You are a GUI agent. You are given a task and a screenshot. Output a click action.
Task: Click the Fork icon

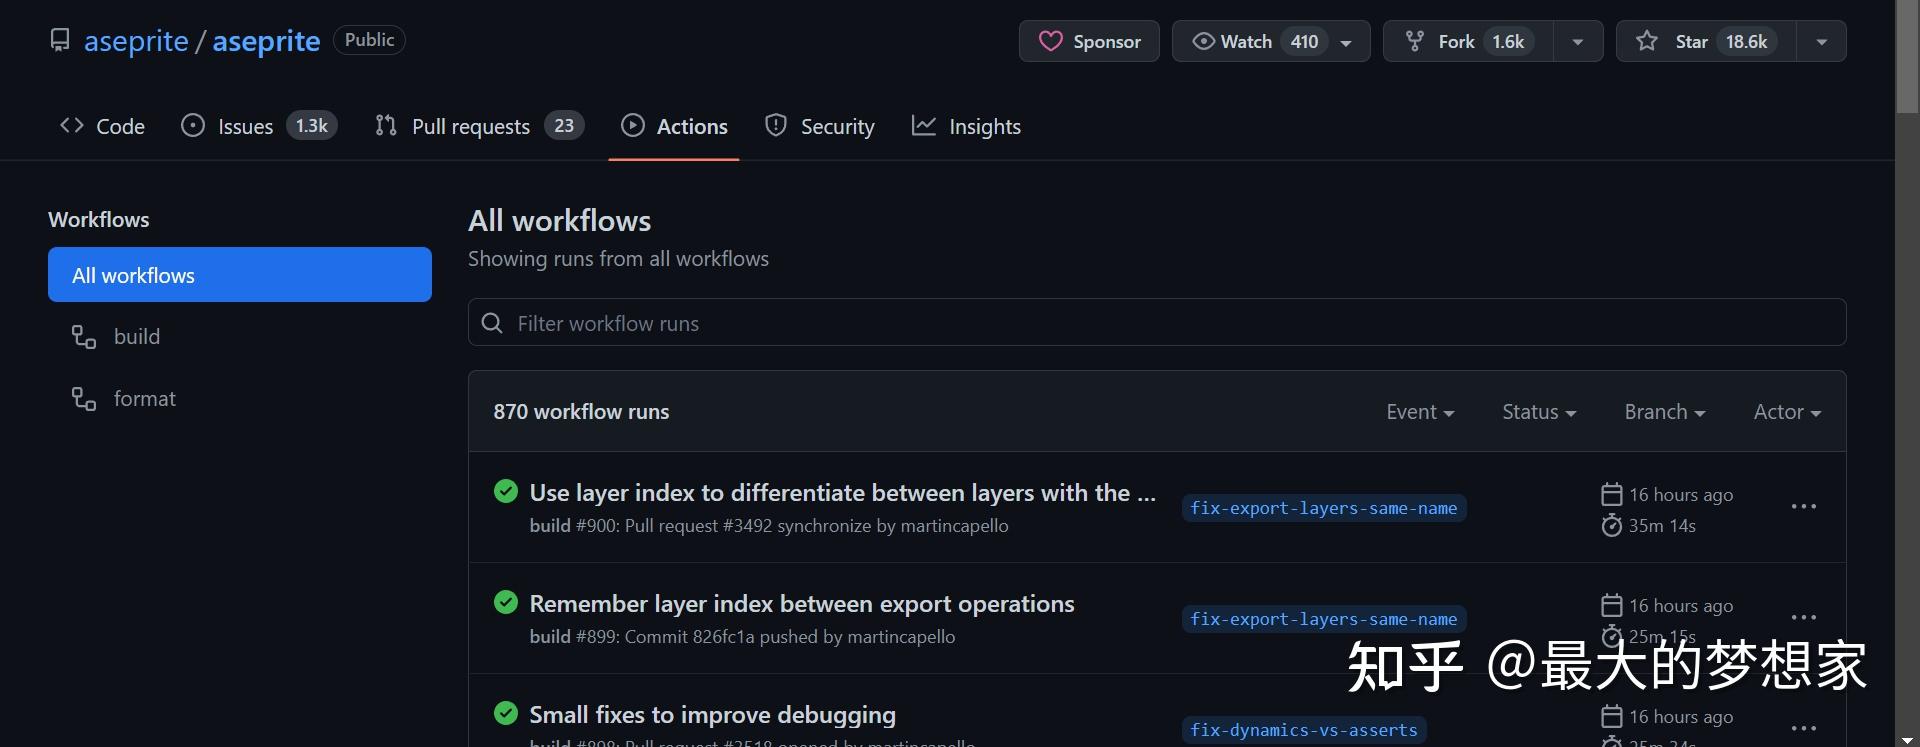(x=1415, y=41)
